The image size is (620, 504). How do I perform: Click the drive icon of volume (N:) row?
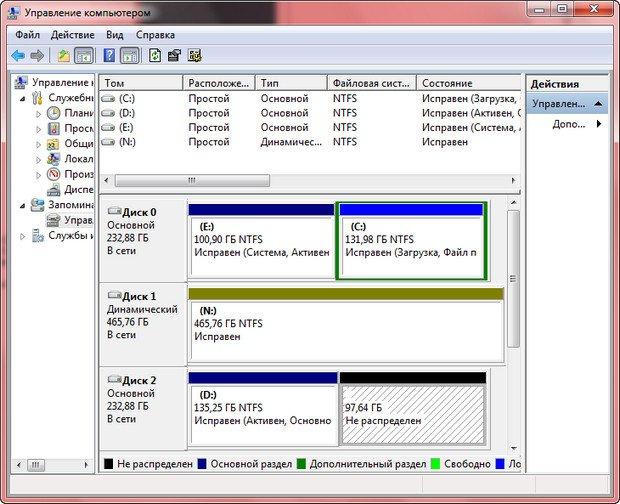click(x=108, y=142)
